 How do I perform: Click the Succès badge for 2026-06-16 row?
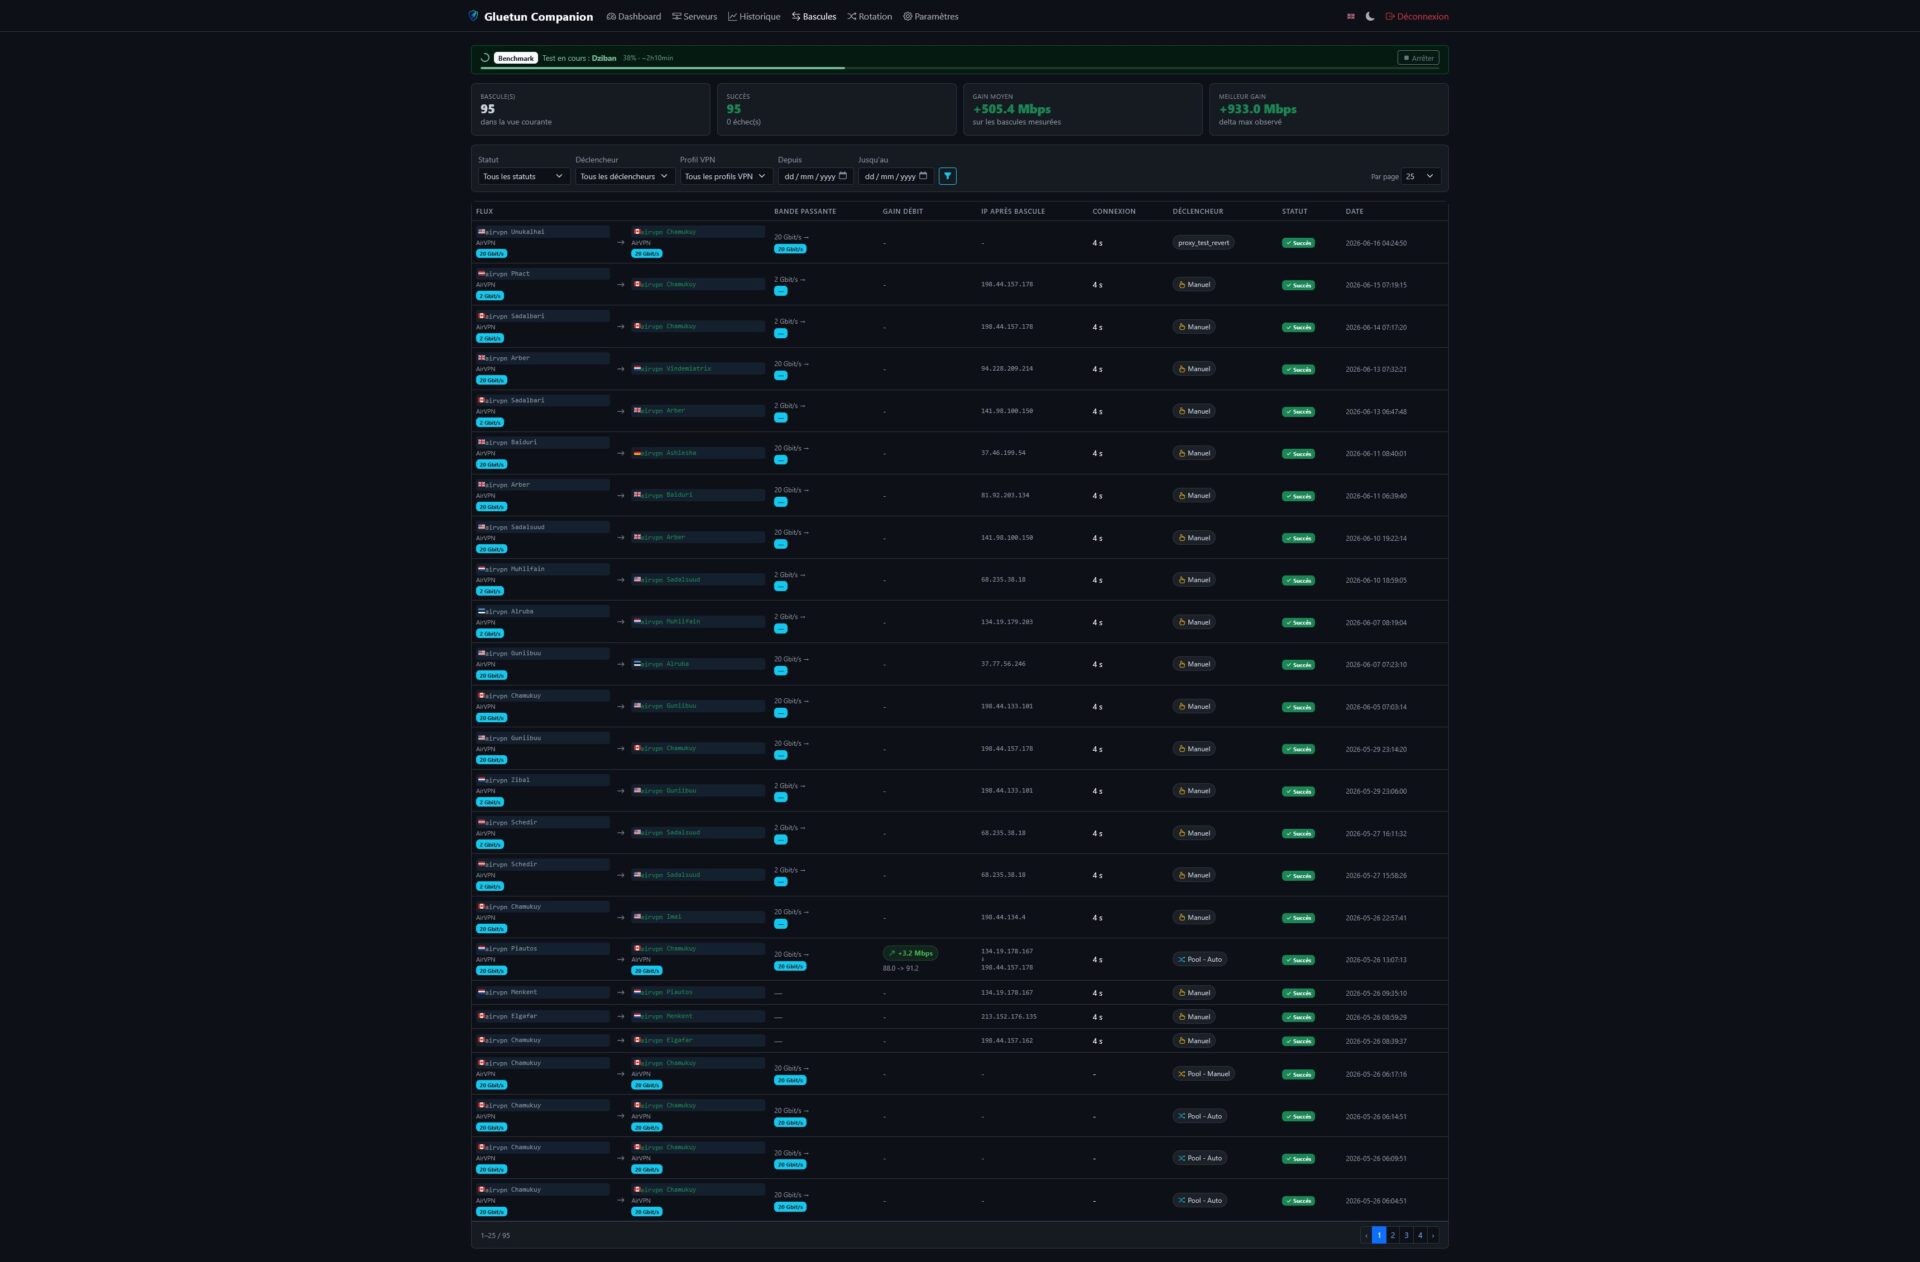pyautogui.click(x=1298, y=243)
